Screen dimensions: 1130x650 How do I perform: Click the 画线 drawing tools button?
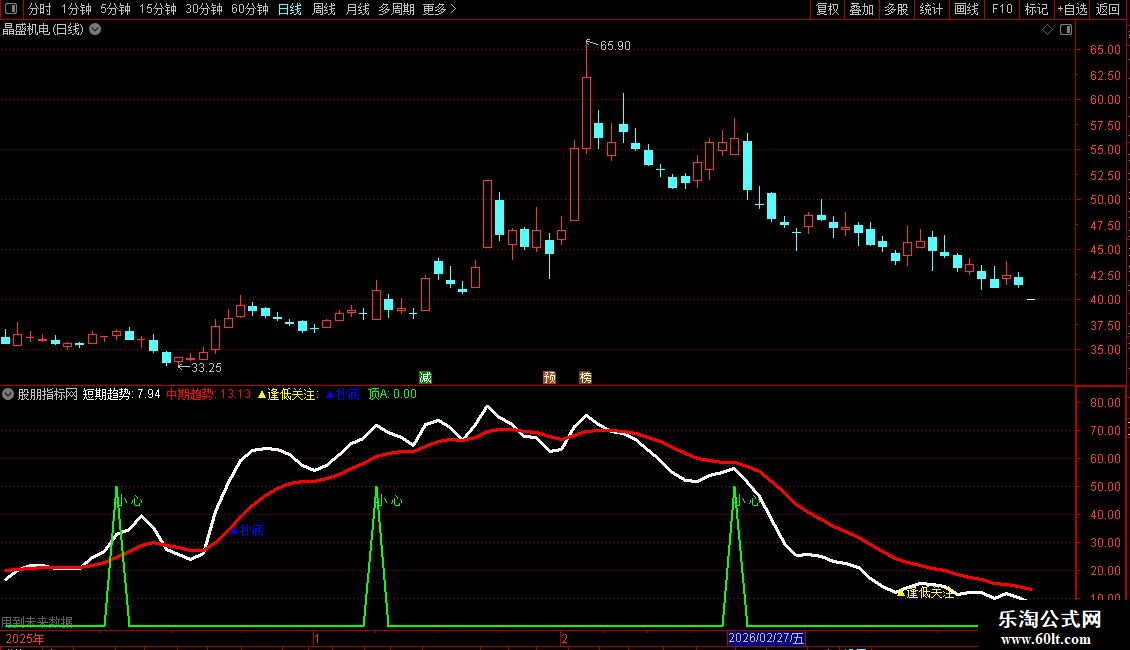pos(966,10)
